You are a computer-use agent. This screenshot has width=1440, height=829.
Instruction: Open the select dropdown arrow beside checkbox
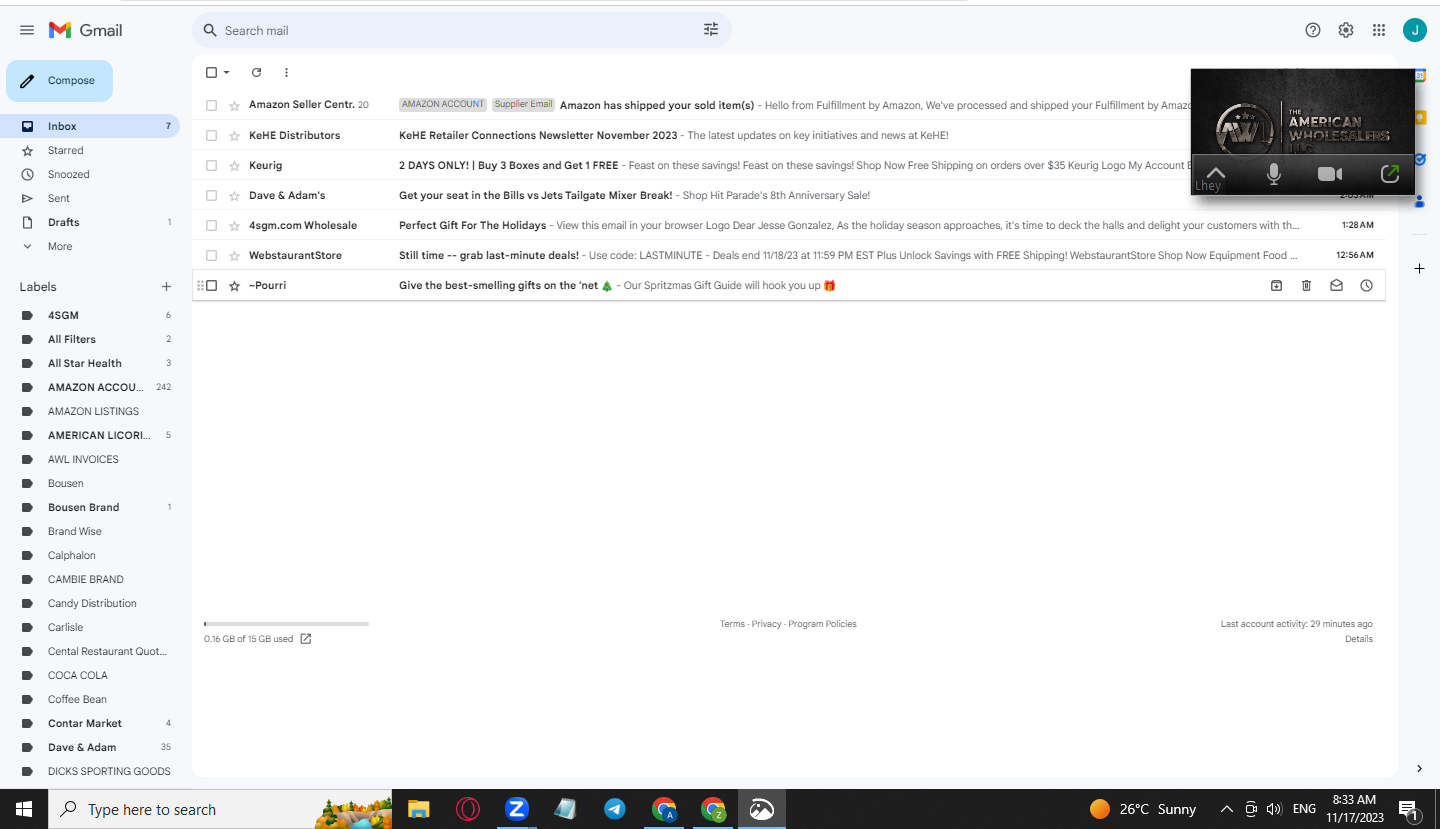tap(226, 72)
